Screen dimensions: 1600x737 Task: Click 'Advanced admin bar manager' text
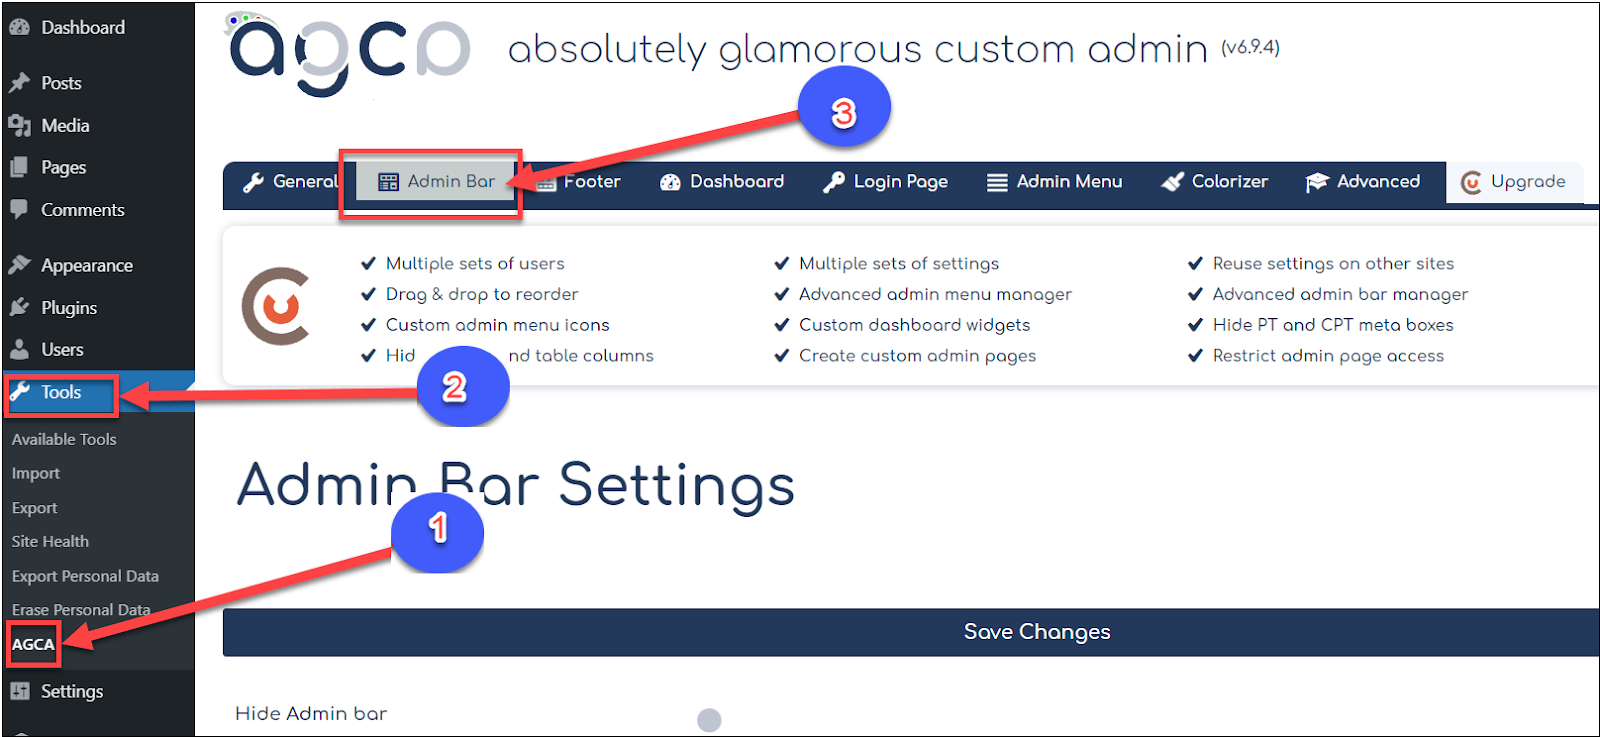coord(1340,294)
